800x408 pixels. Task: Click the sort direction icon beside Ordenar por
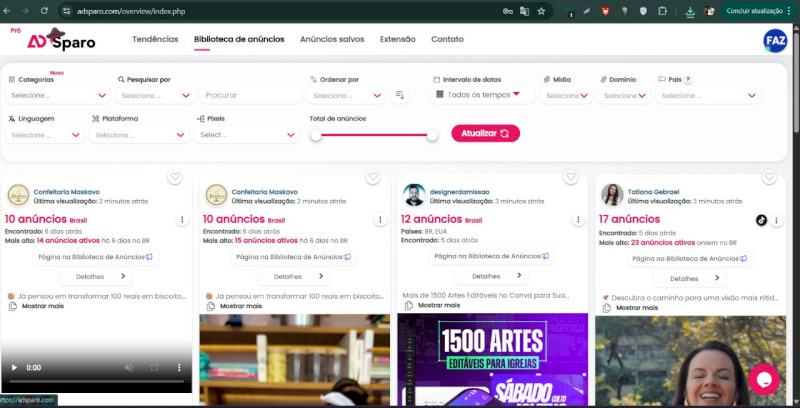399,95
